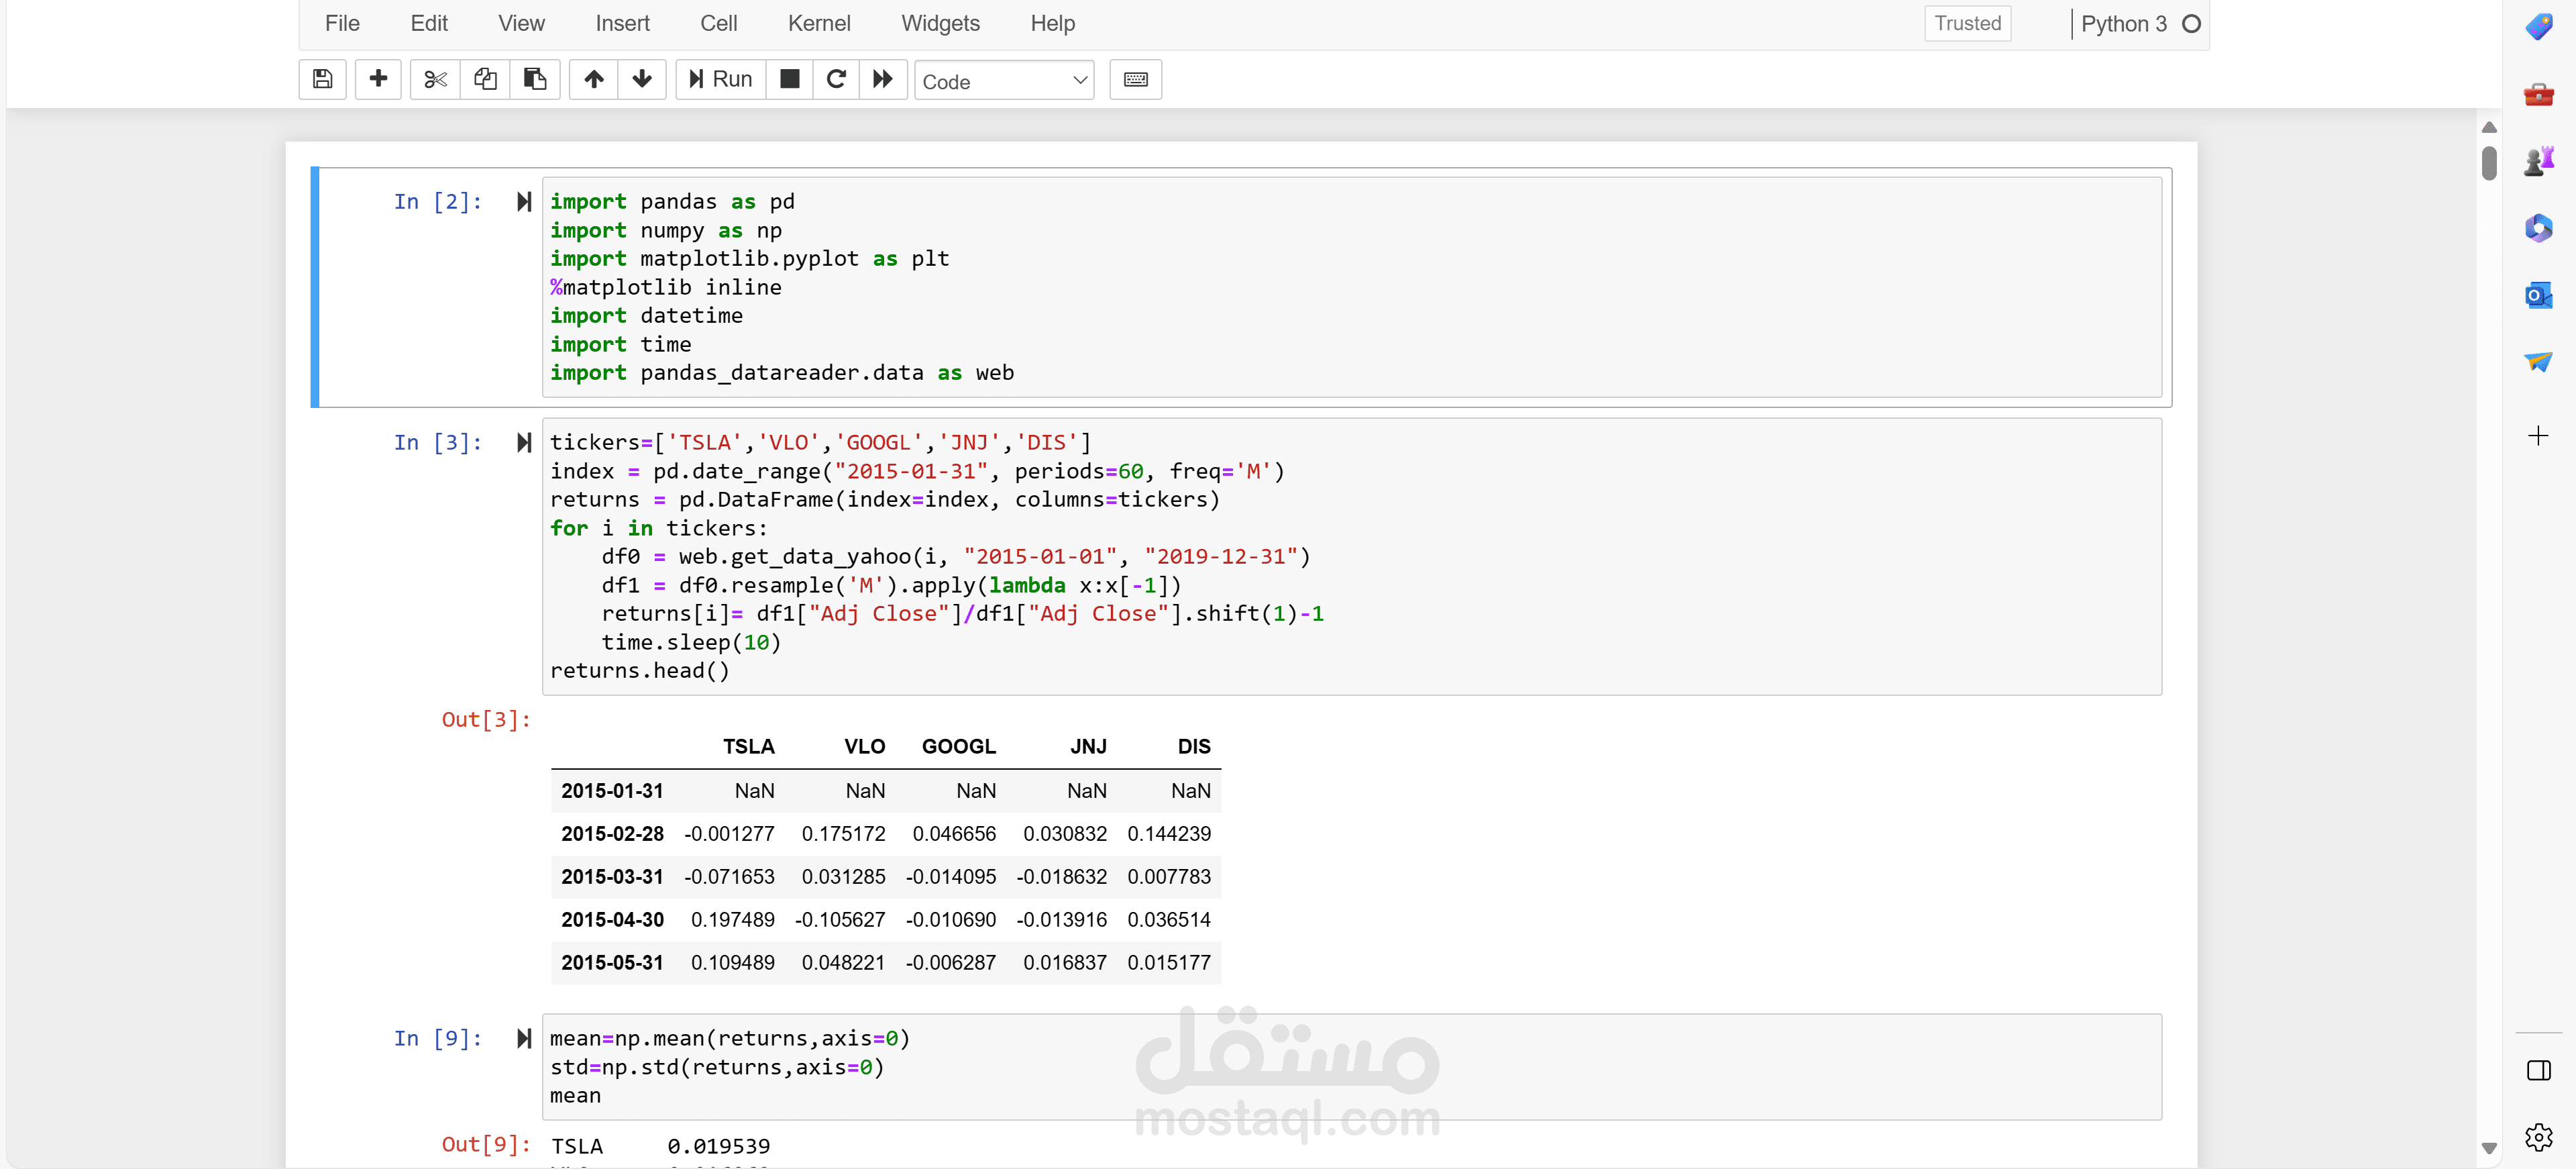Click the table value 0.175172
The height and width of the screenshot is (1169, 2576).
(843, 834)
